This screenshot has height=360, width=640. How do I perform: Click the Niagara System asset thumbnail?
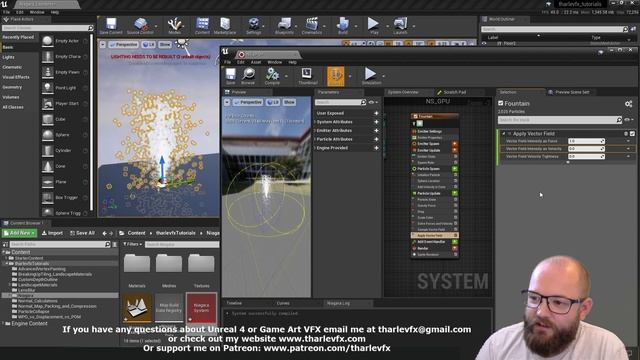(201, 307)
